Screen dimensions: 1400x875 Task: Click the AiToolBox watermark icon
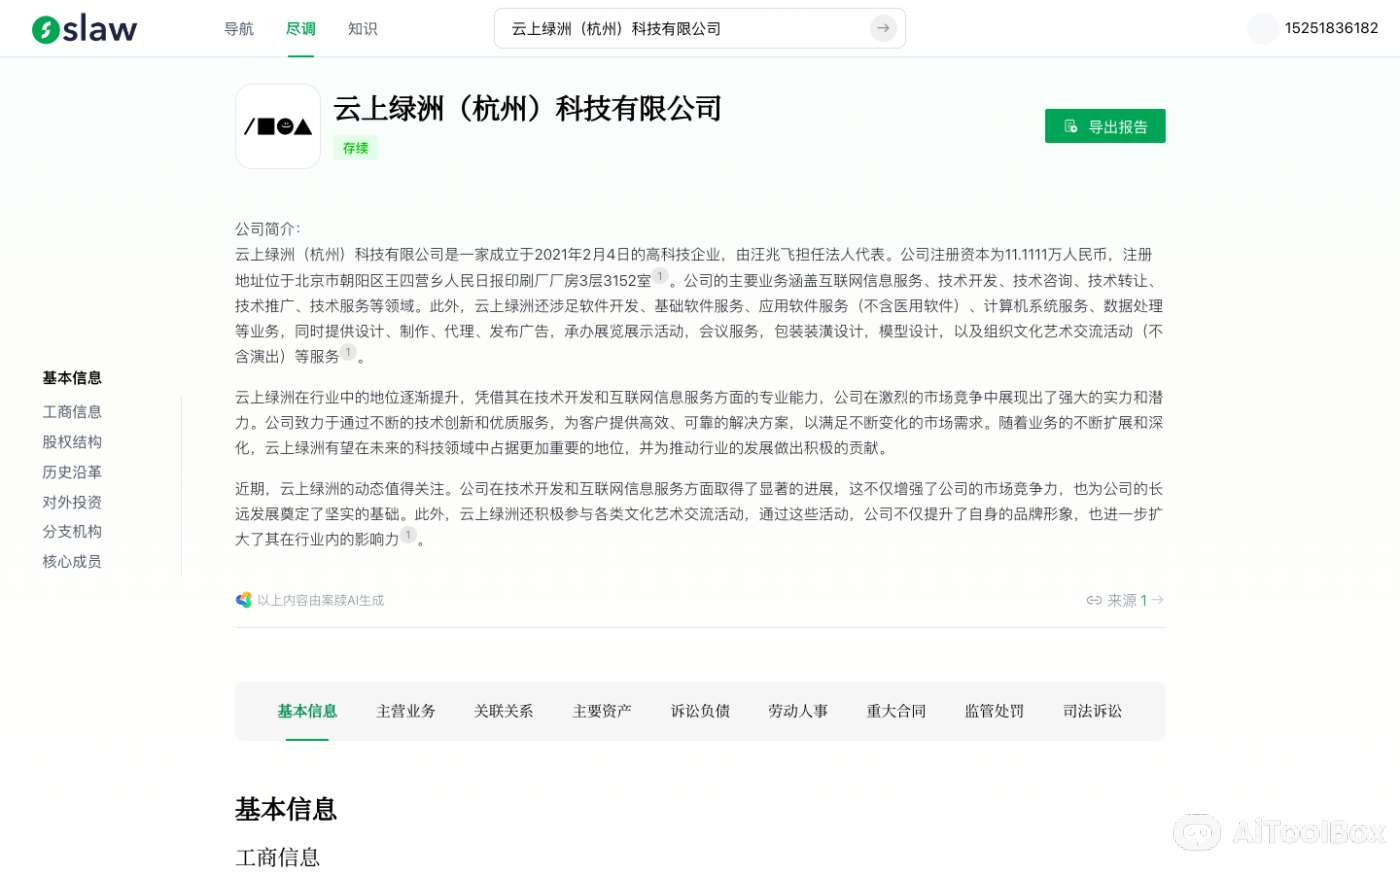(1197, 832)
